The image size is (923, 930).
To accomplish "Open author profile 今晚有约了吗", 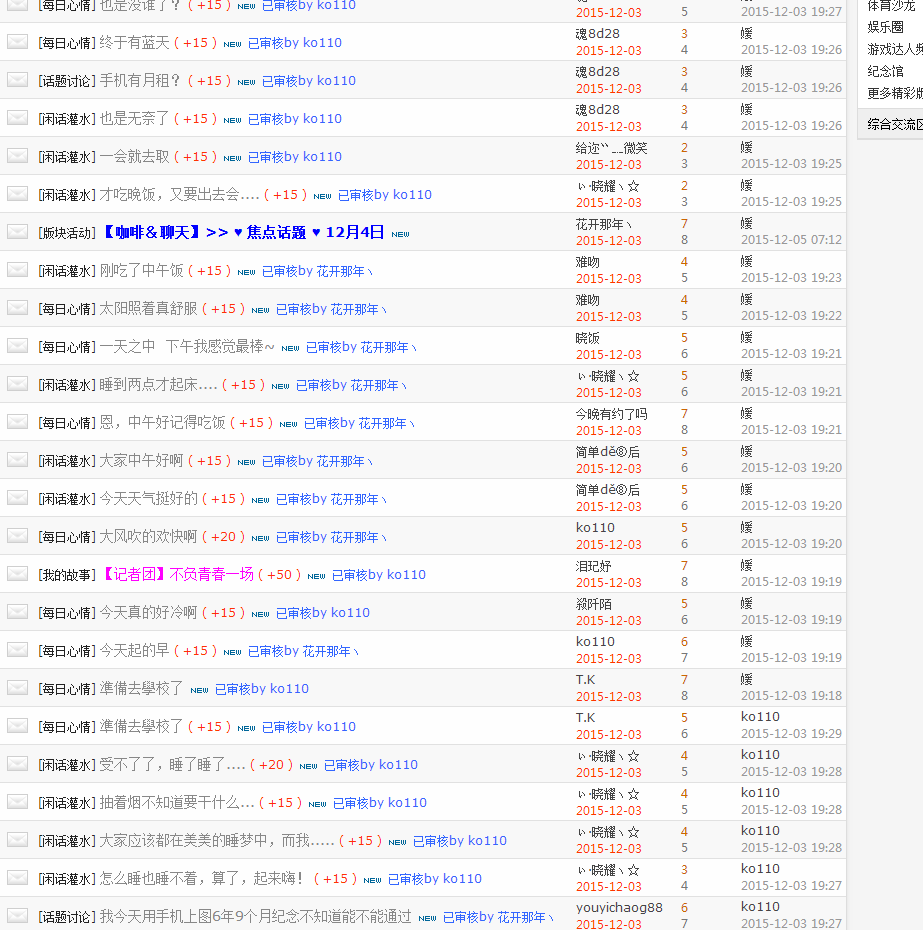I will point(612,414).
